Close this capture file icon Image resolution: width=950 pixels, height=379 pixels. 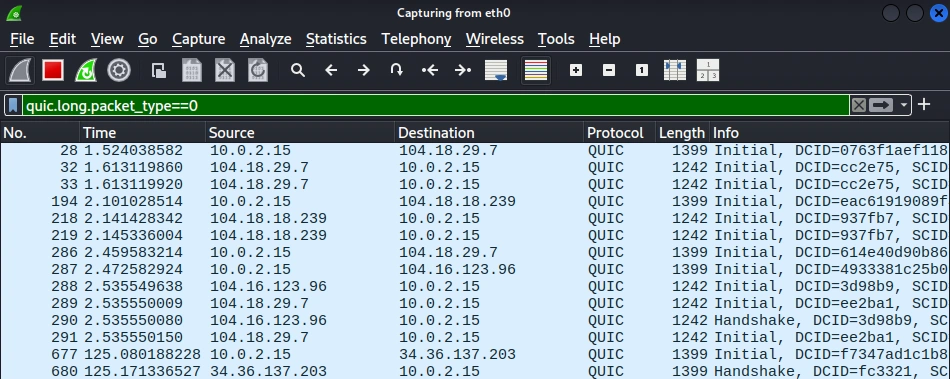point(225,71)
